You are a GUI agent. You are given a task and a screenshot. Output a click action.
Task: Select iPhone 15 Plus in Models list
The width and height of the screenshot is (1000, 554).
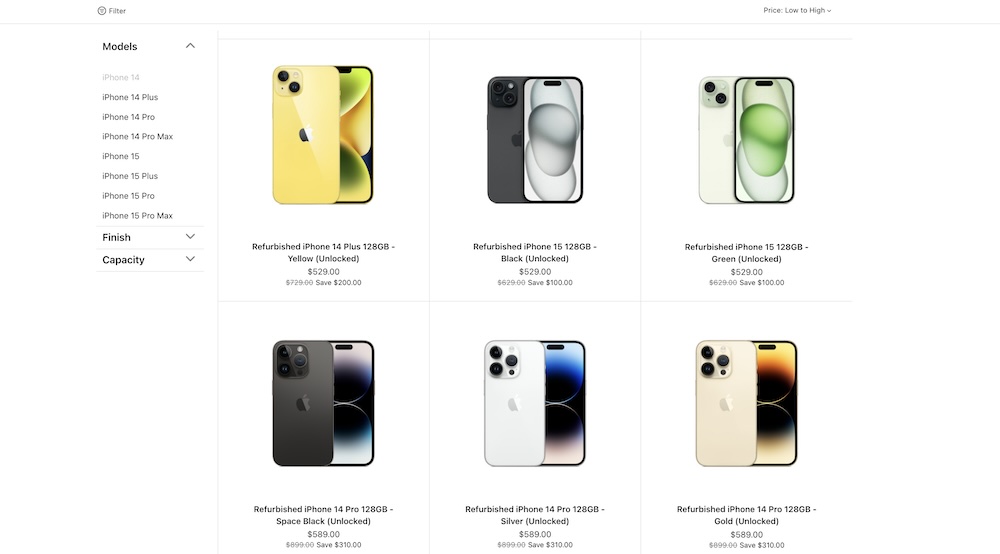click(130, 176)
